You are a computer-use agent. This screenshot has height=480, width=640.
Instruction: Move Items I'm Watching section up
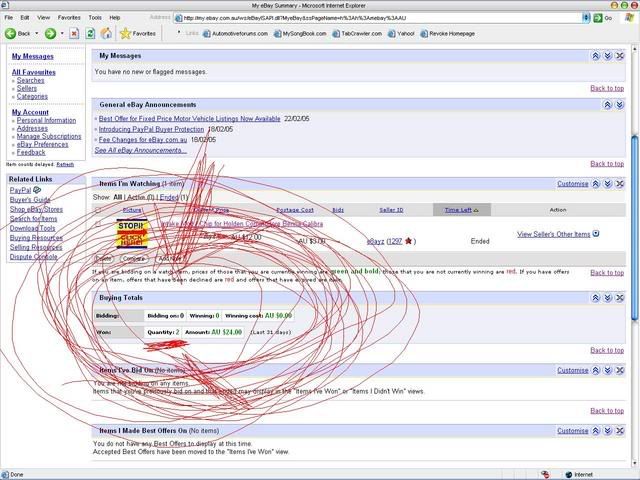[596, 184]
